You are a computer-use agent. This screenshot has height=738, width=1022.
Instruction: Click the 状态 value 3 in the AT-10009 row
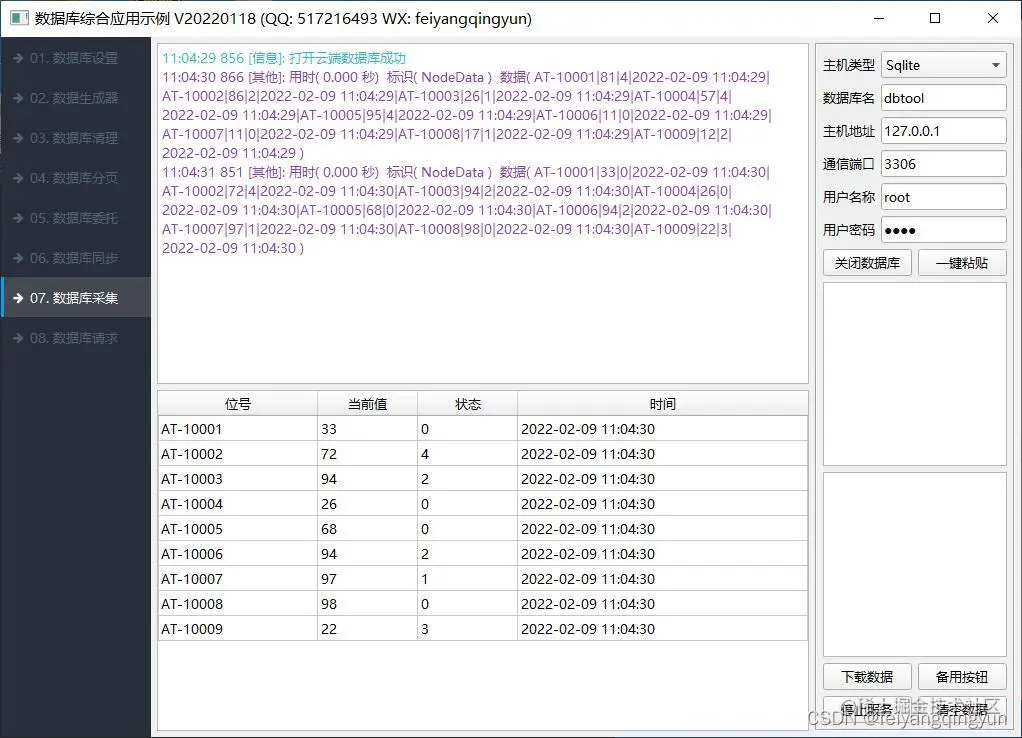(x=467, y=629)
